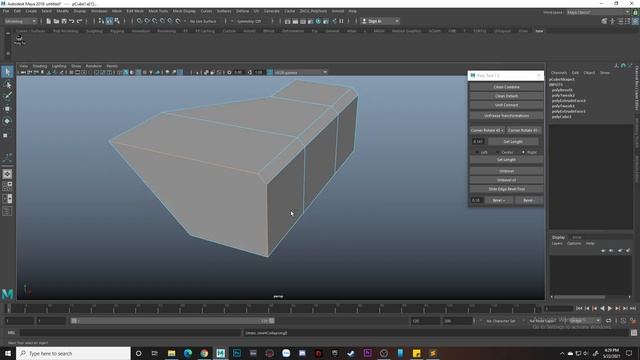Choose the Move tool in toolbox
Viewport: 640px width, 360px height.
coord(7,109)
